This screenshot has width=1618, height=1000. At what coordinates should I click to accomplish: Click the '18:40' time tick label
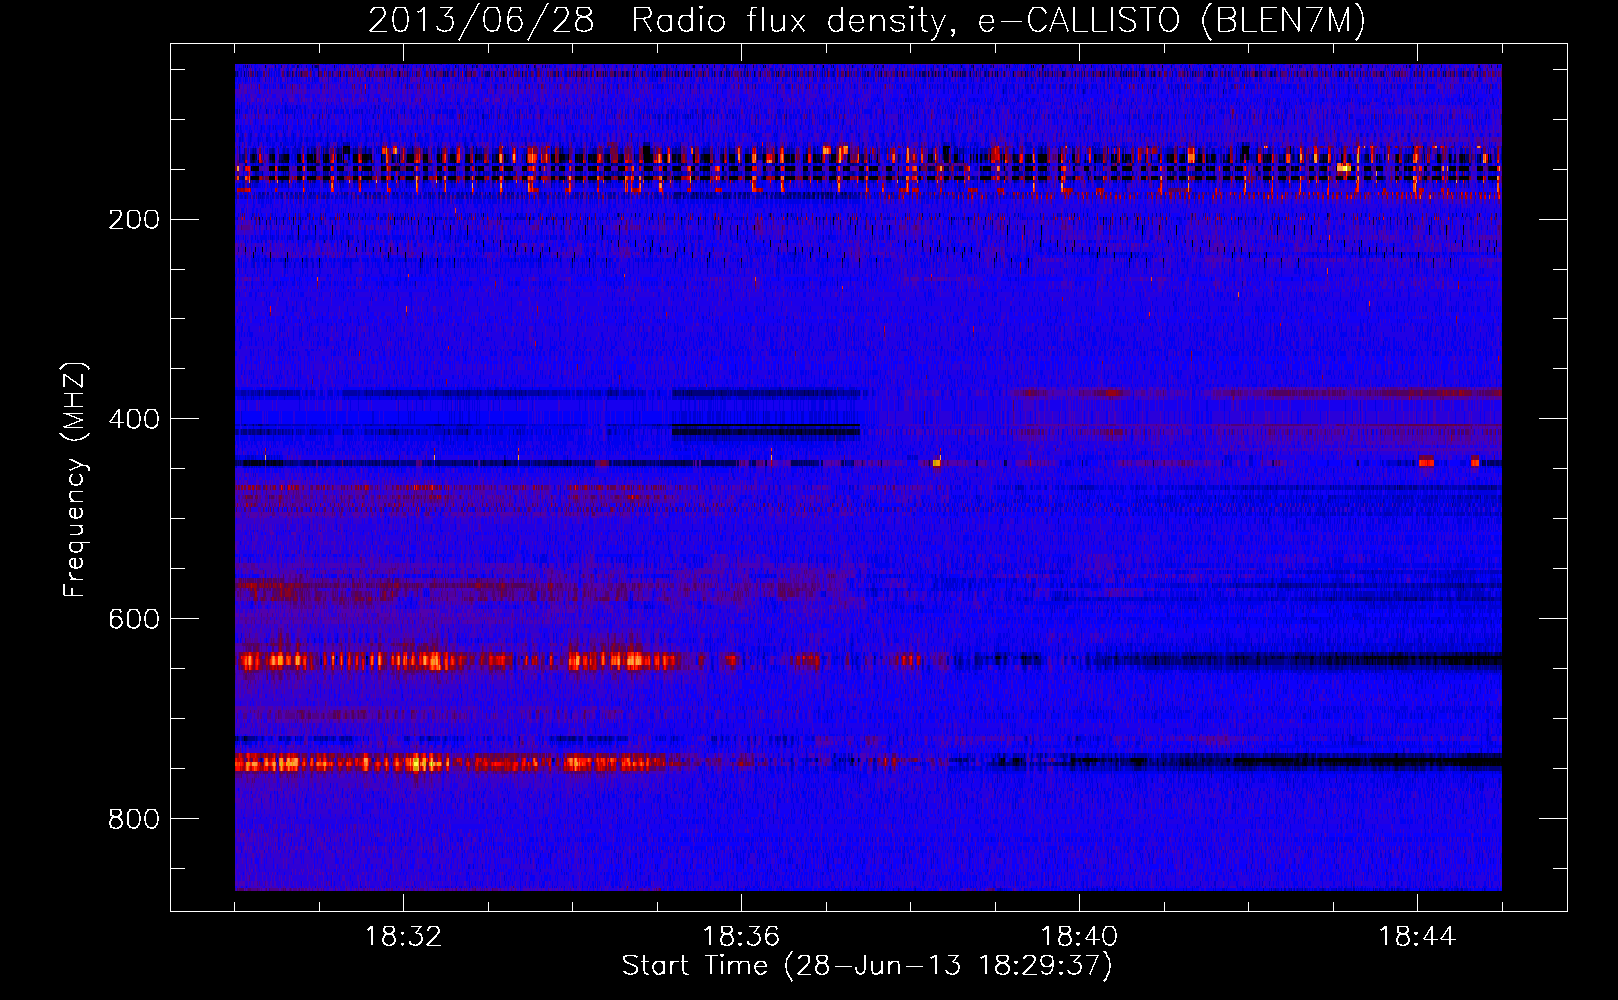(1079, 937)
